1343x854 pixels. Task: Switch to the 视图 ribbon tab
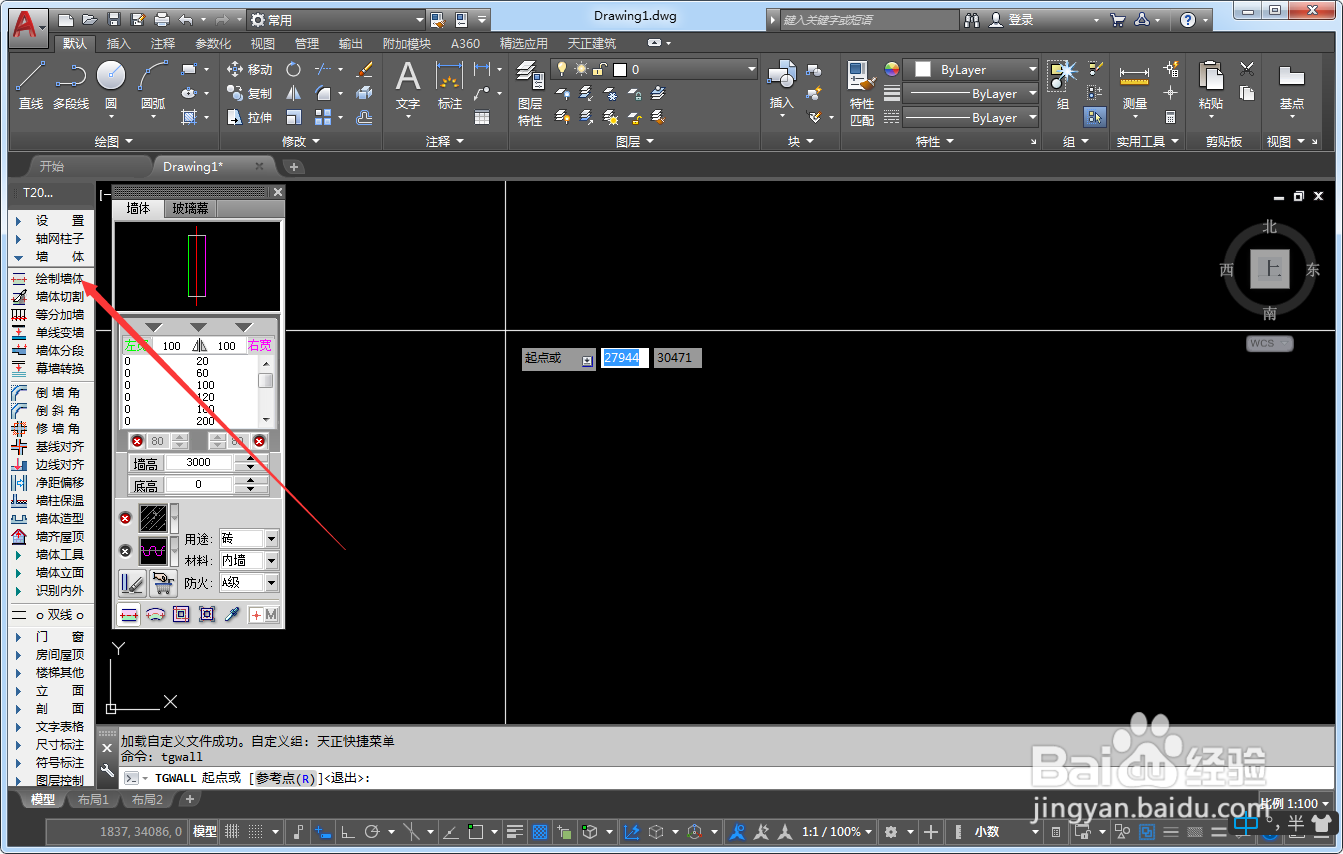[263, 43]
